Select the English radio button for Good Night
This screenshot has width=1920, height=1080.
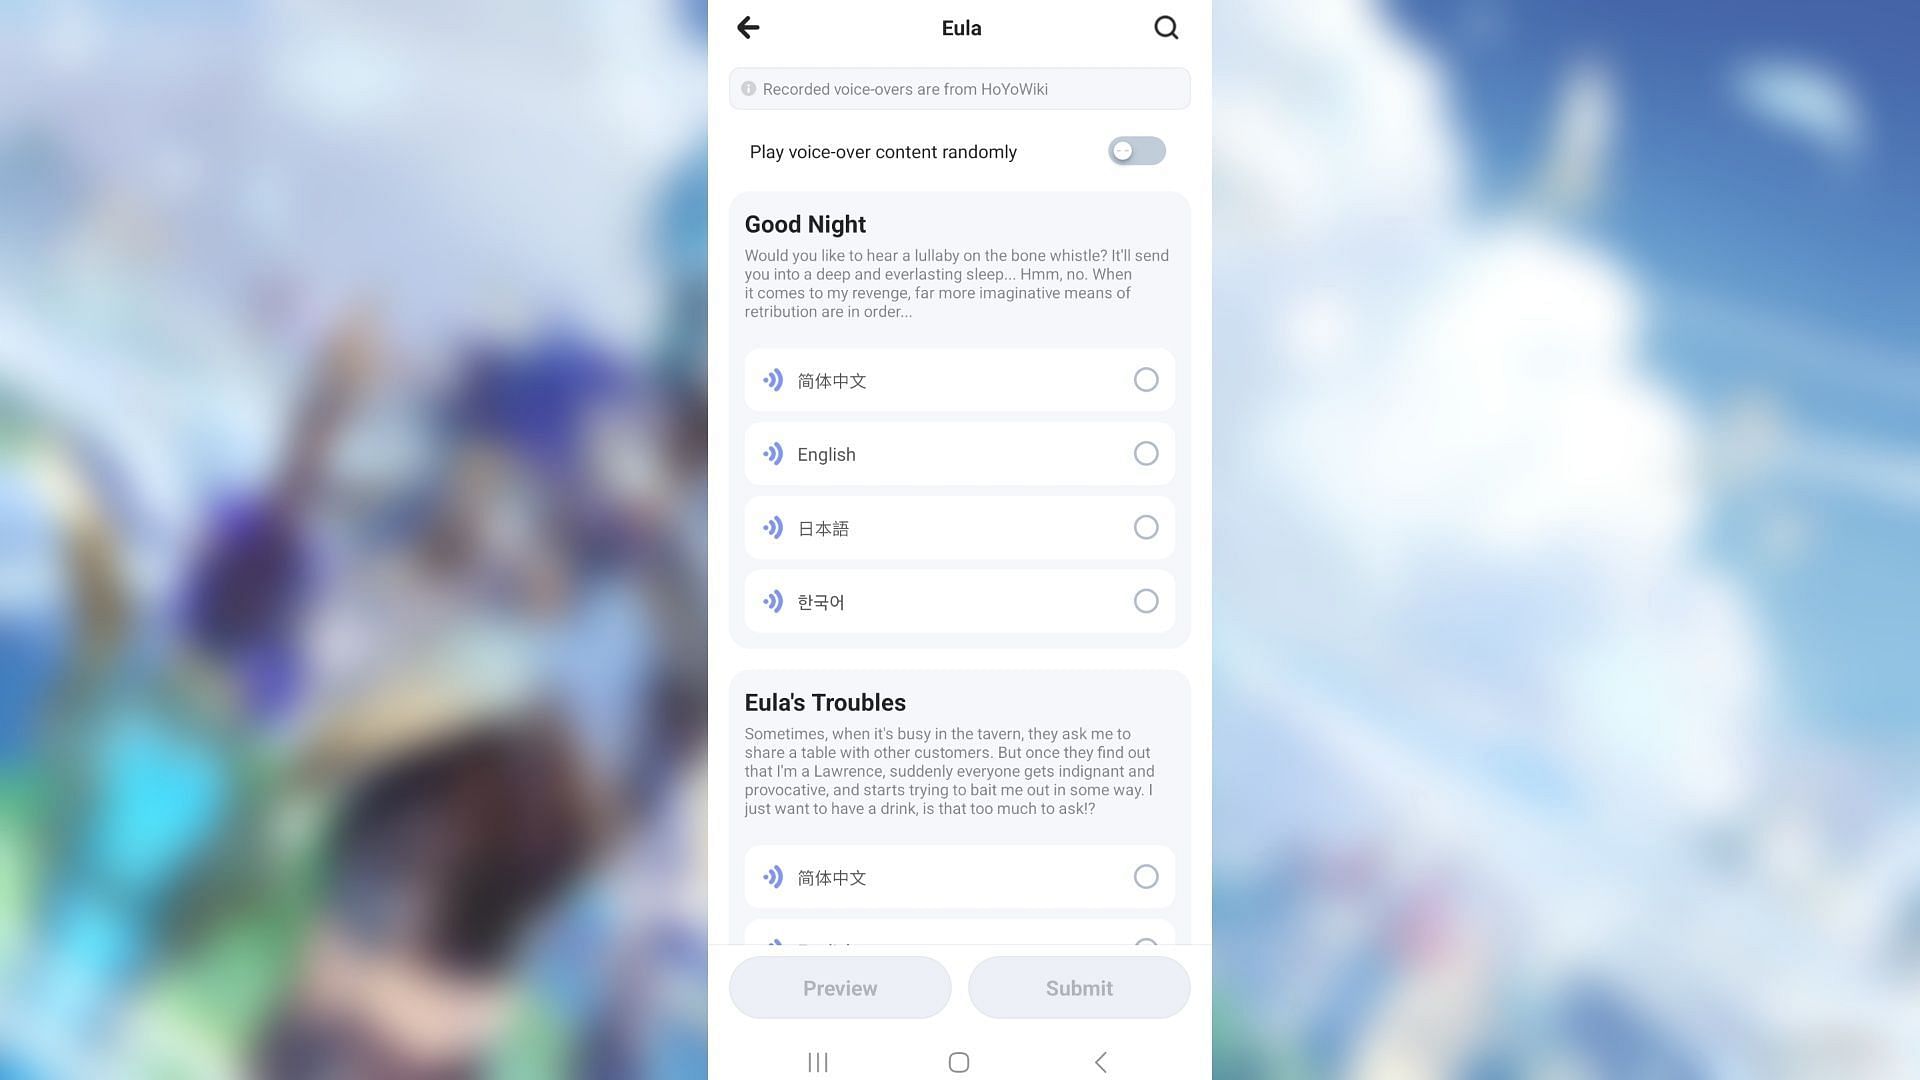[1145, 454]
